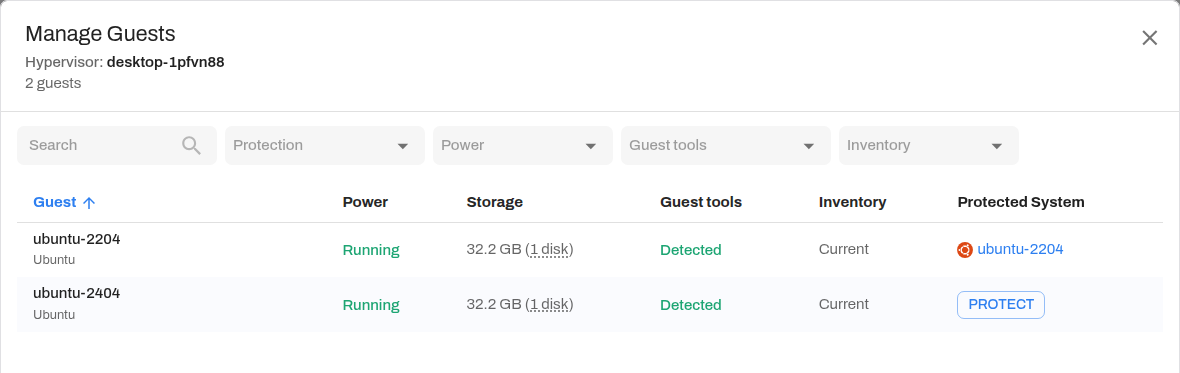Click the 1 disk link for ubuntu-2204

click(549, 250)
